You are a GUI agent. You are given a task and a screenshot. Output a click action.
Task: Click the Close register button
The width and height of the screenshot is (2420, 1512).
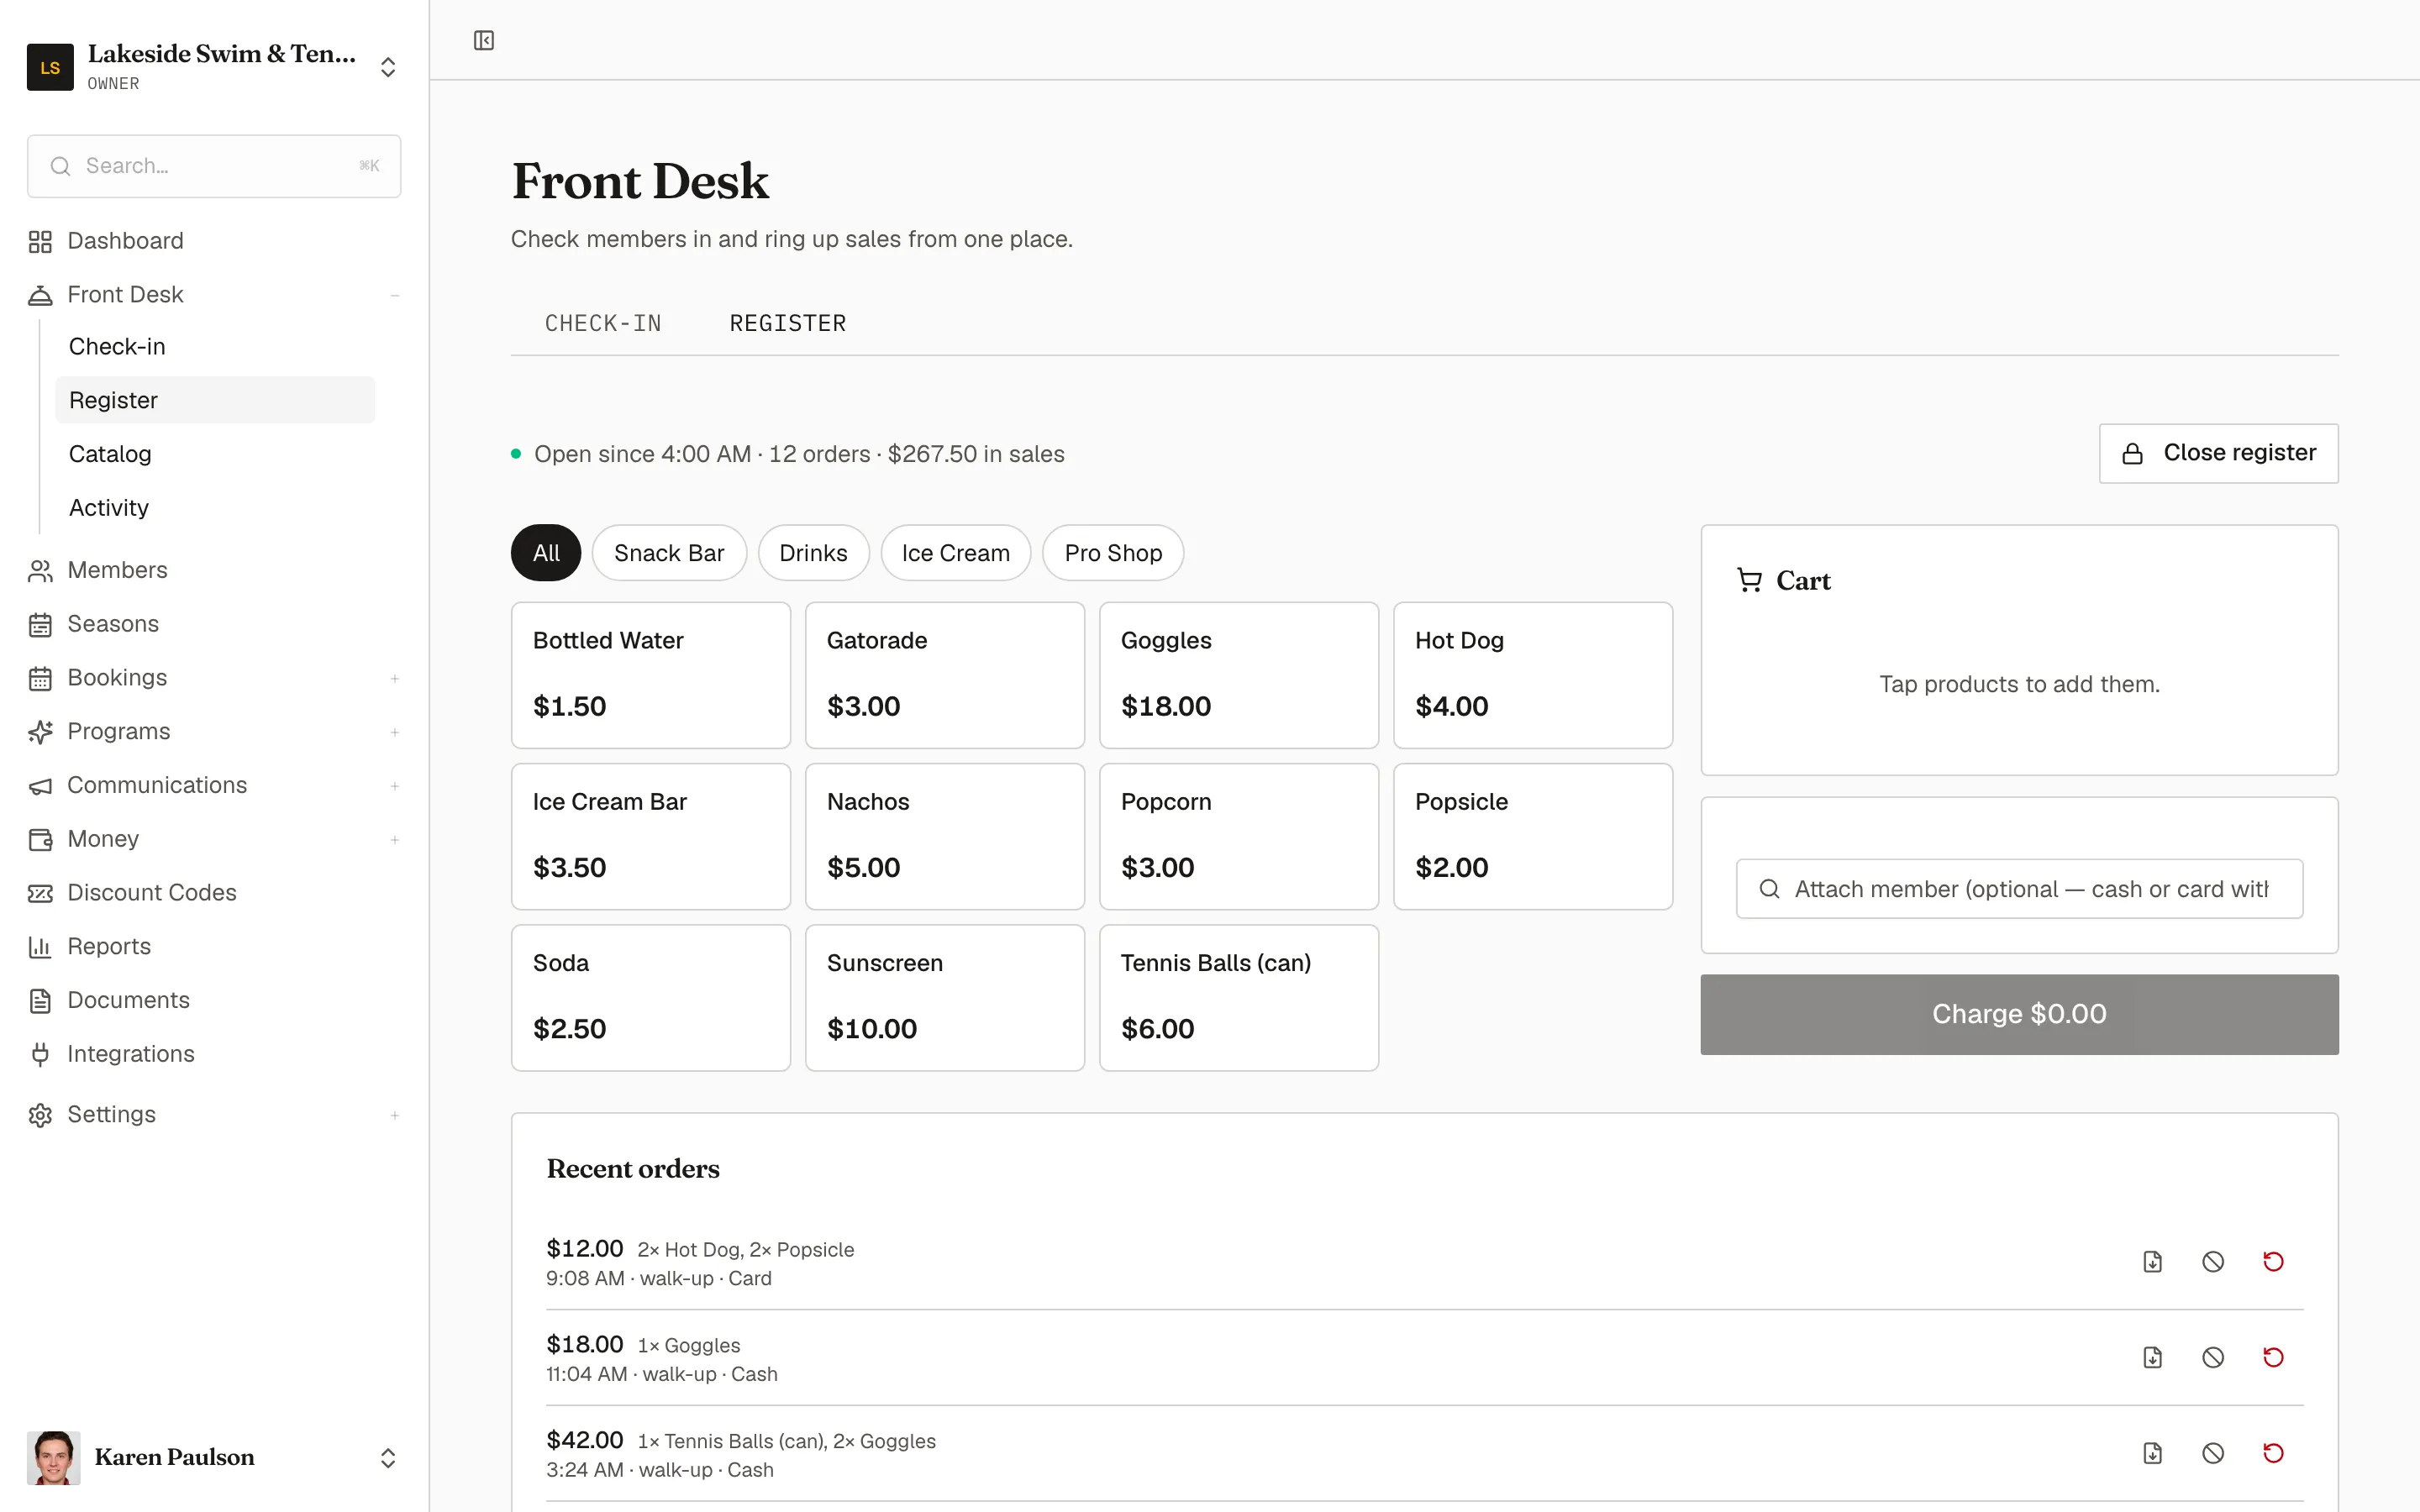coord(2218,453)
